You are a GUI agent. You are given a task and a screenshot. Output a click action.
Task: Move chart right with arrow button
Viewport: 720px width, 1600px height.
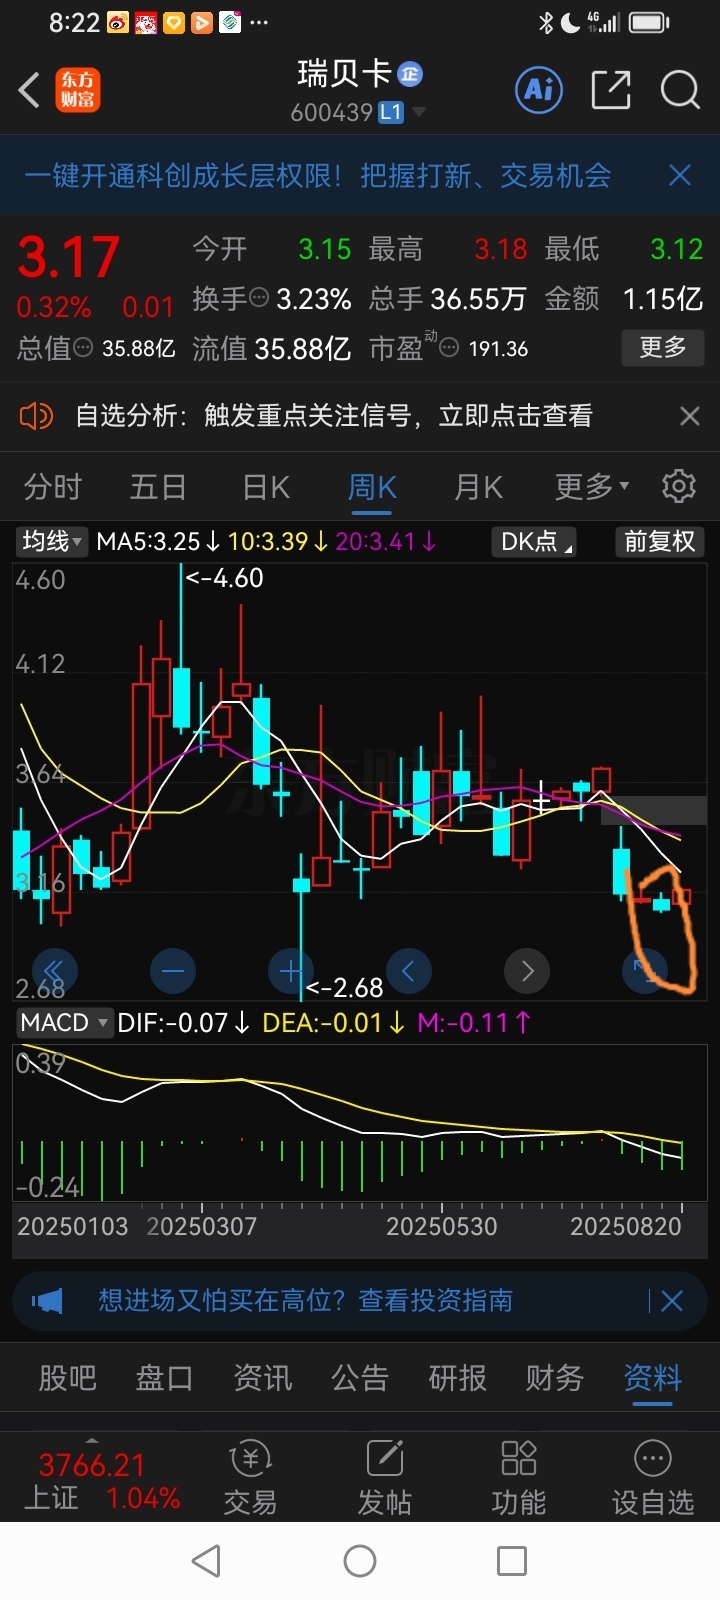coord(527,970)
